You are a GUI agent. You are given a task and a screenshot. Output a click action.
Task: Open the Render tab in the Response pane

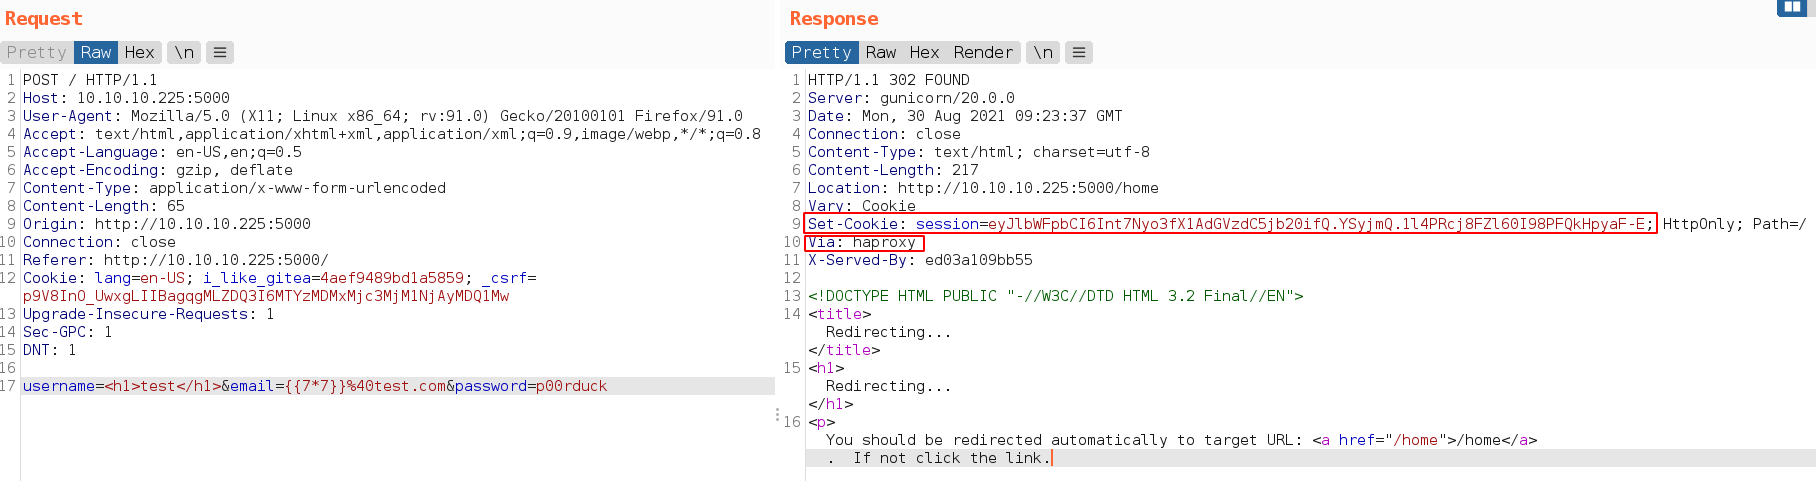(x=982, y=53)
